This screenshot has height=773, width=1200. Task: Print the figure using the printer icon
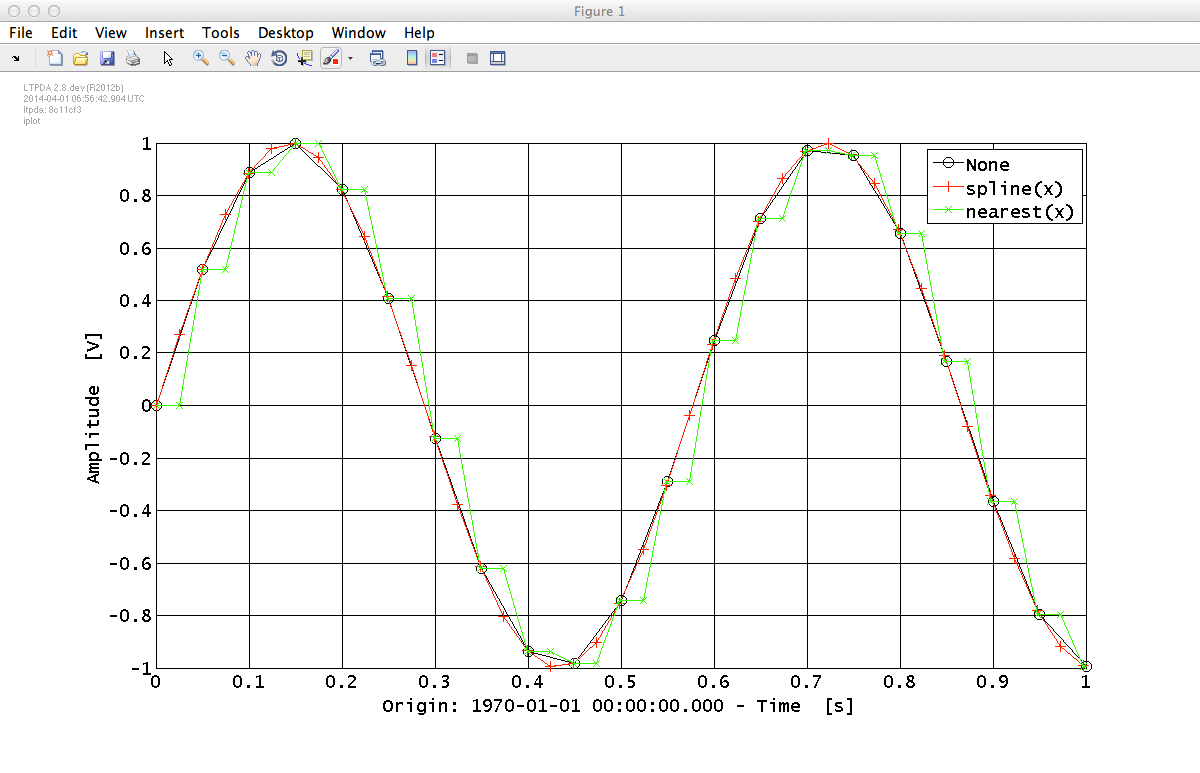click(133, 59)
